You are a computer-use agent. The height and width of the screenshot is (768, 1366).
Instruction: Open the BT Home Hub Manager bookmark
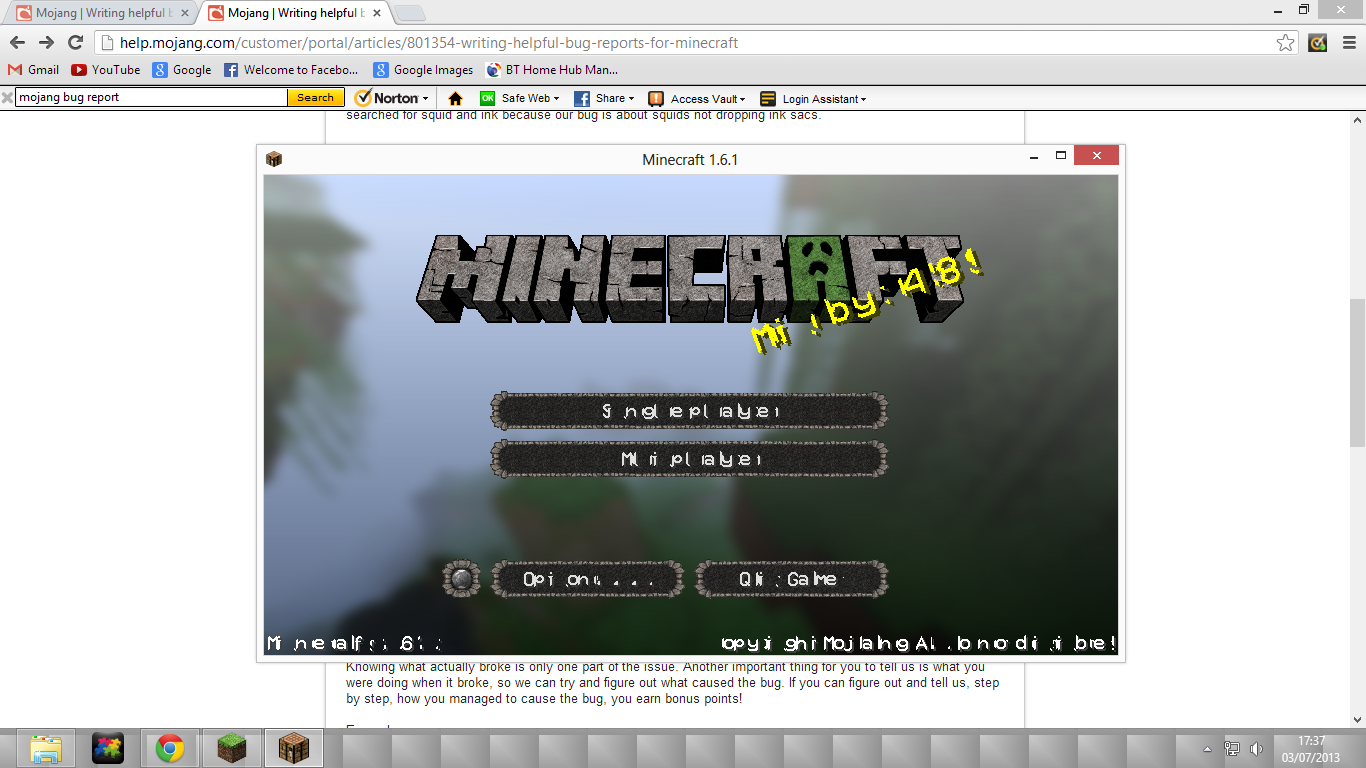tap(552, 70)
